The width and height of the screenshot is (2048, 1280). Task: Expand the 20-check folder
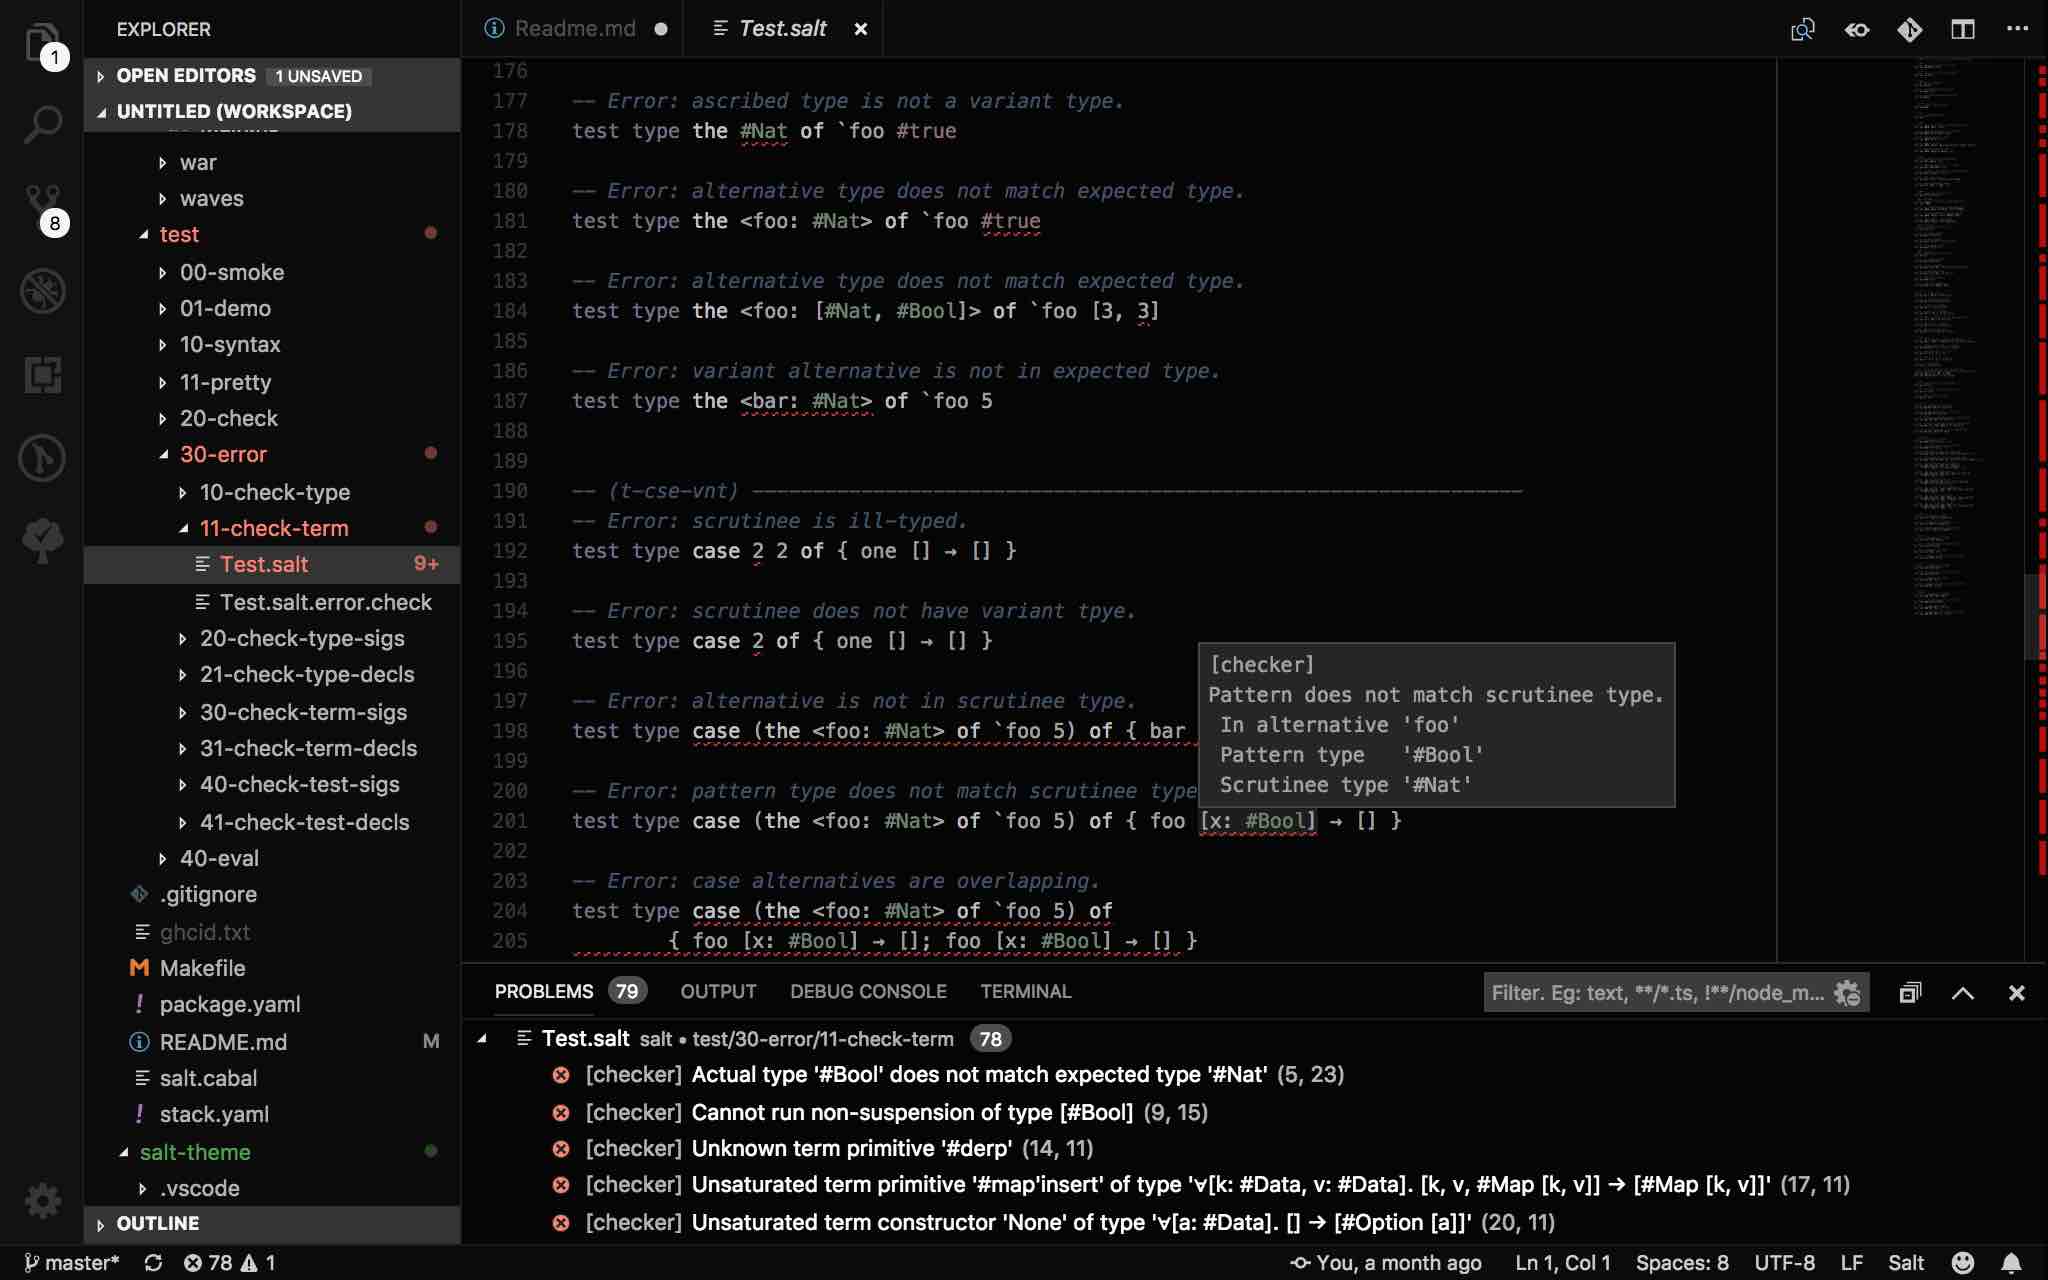[228, 418]
